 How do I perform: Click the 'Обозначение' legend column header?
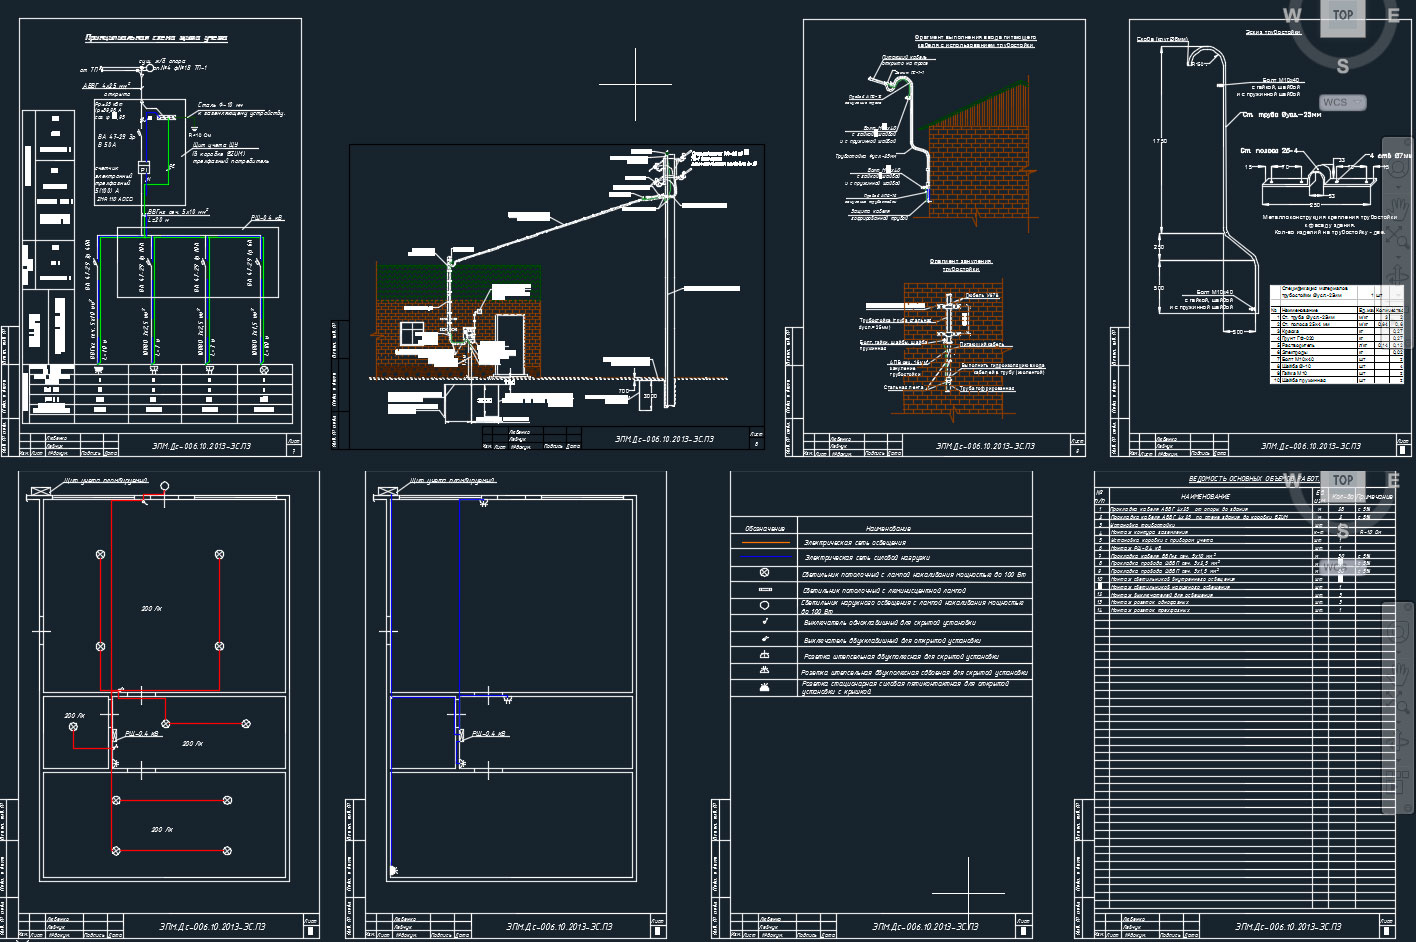point(765,528)
